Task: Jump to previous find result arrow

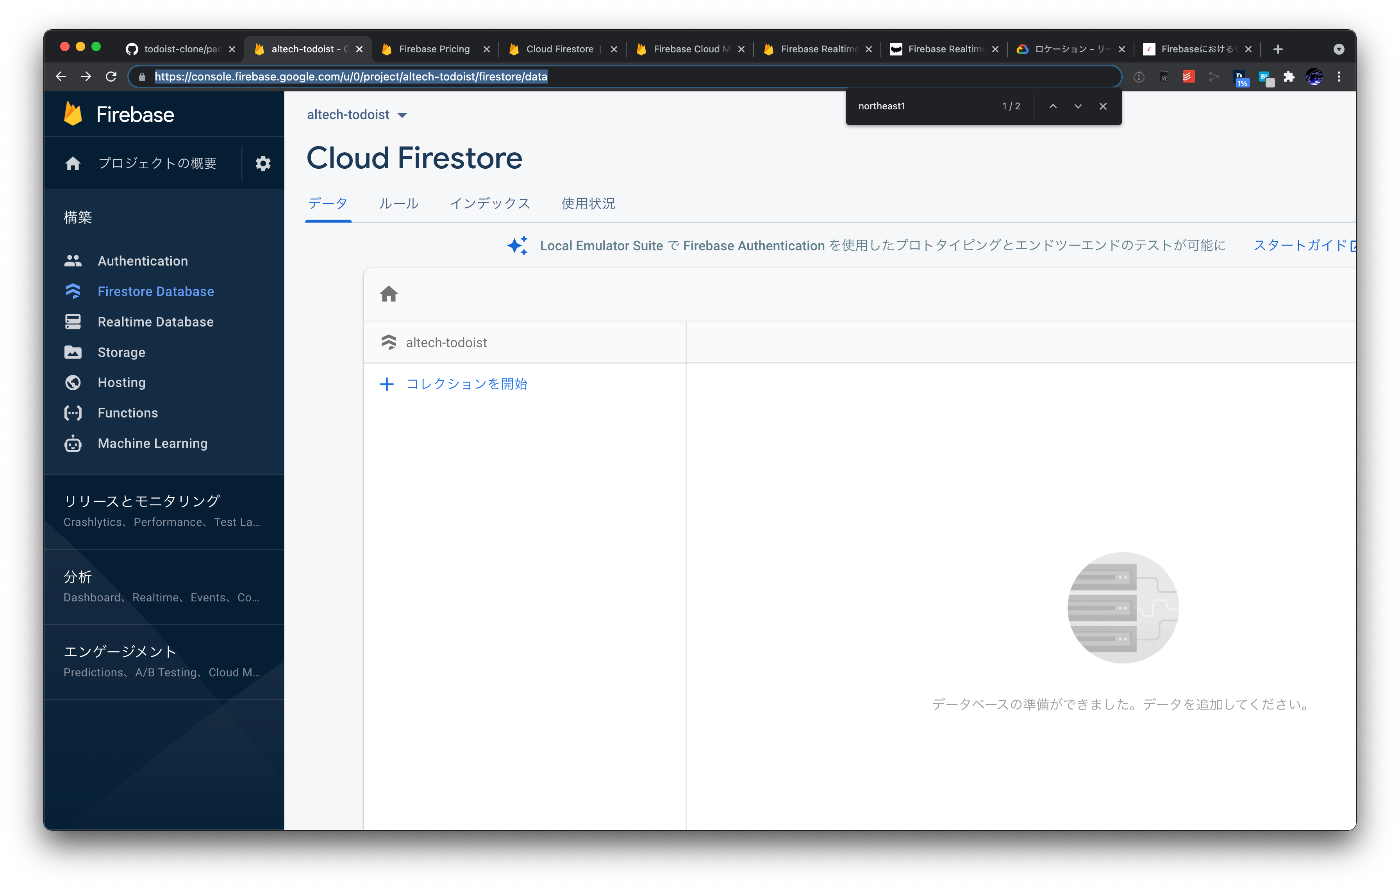Action: (x=1053, y=106)
